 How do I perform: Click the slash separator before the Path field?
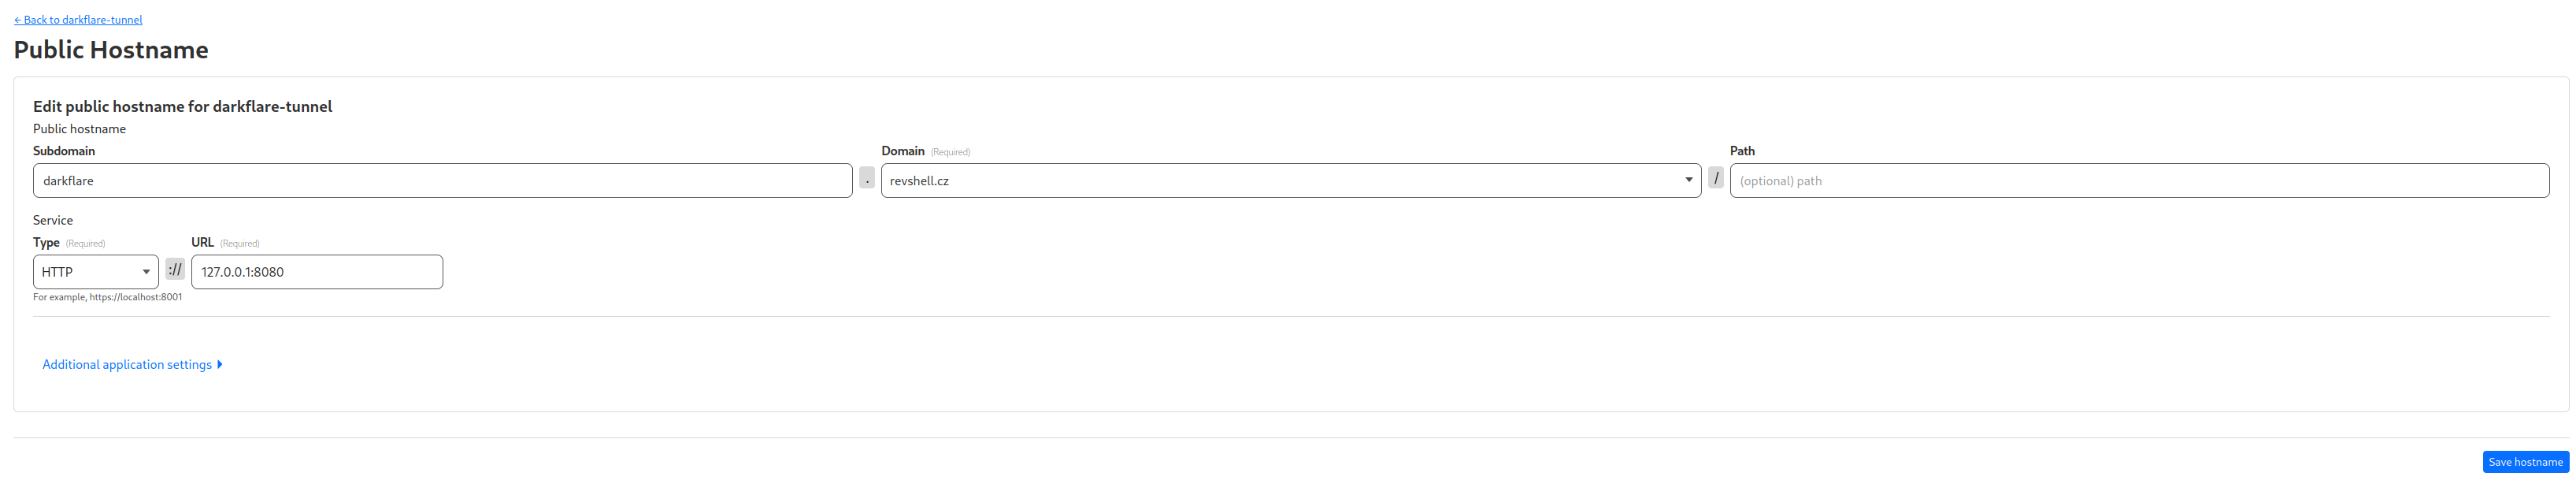(x=1716, y=180)
